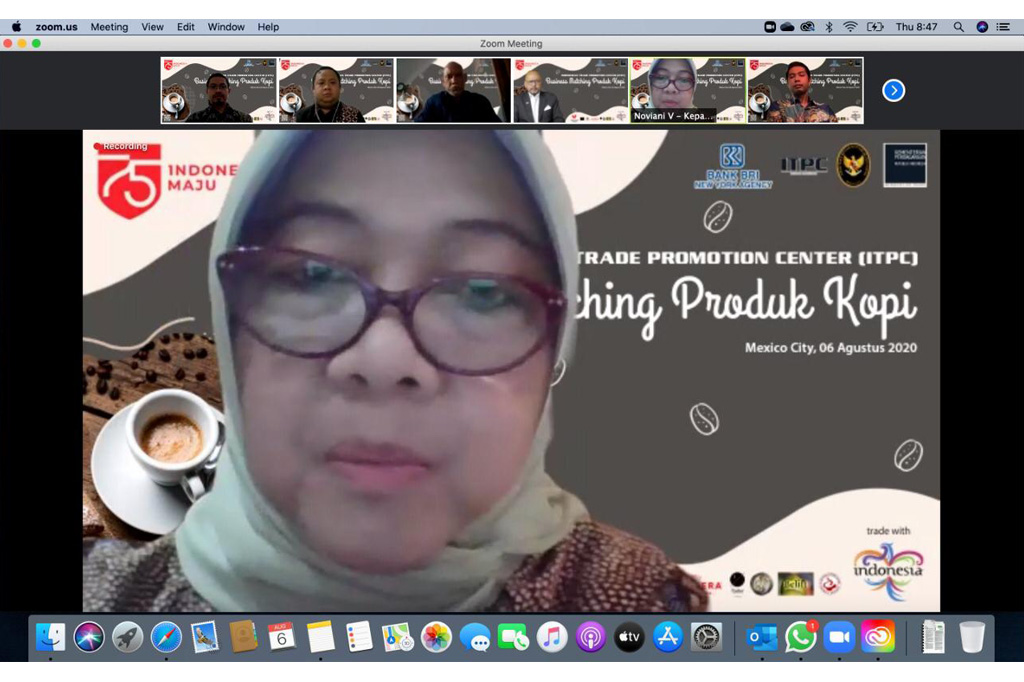
Task: Open Mail app with the stamp icon
Action: click(204, 637)
